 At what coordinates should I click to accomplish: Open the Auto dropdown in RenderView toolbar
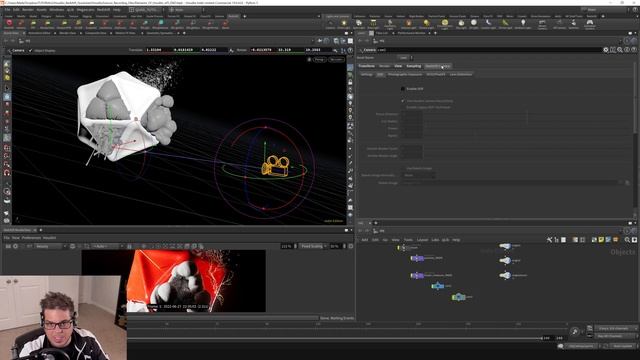(x=107, y=246)
